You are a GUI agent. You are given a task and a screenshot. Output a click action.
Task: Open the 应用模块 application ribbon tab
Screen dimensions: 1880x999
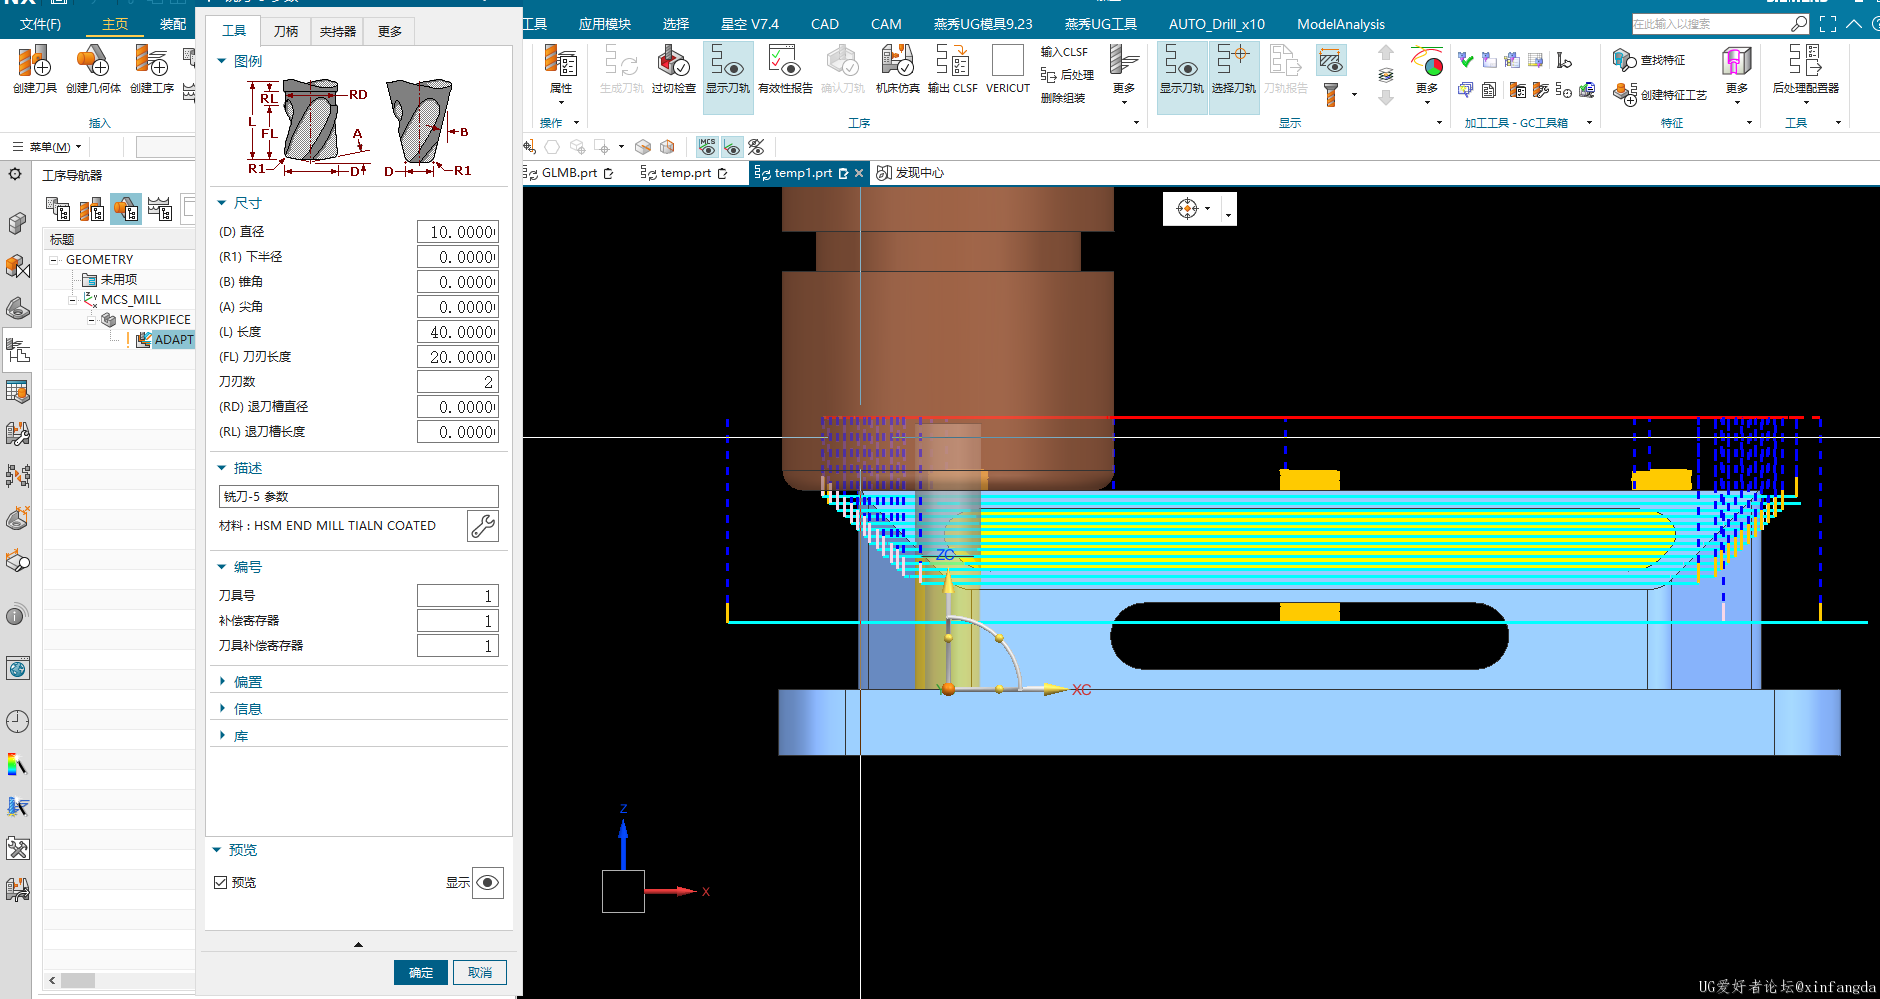(605, 24)
